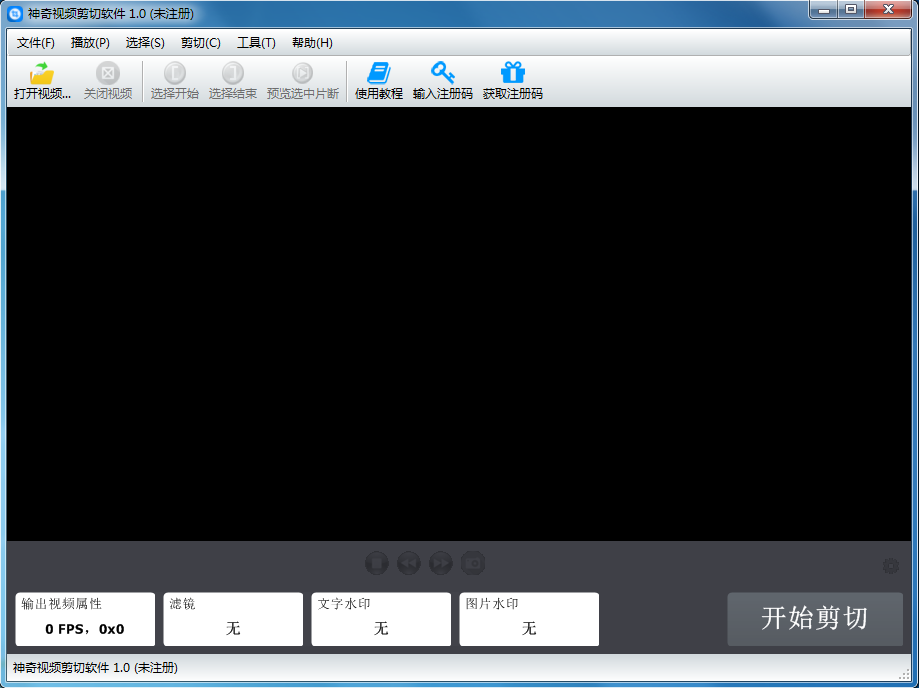This screenshot has height=688, width=919.
Task: Click the Close Video (关闭视频) icon
Action: click(108, 73)
